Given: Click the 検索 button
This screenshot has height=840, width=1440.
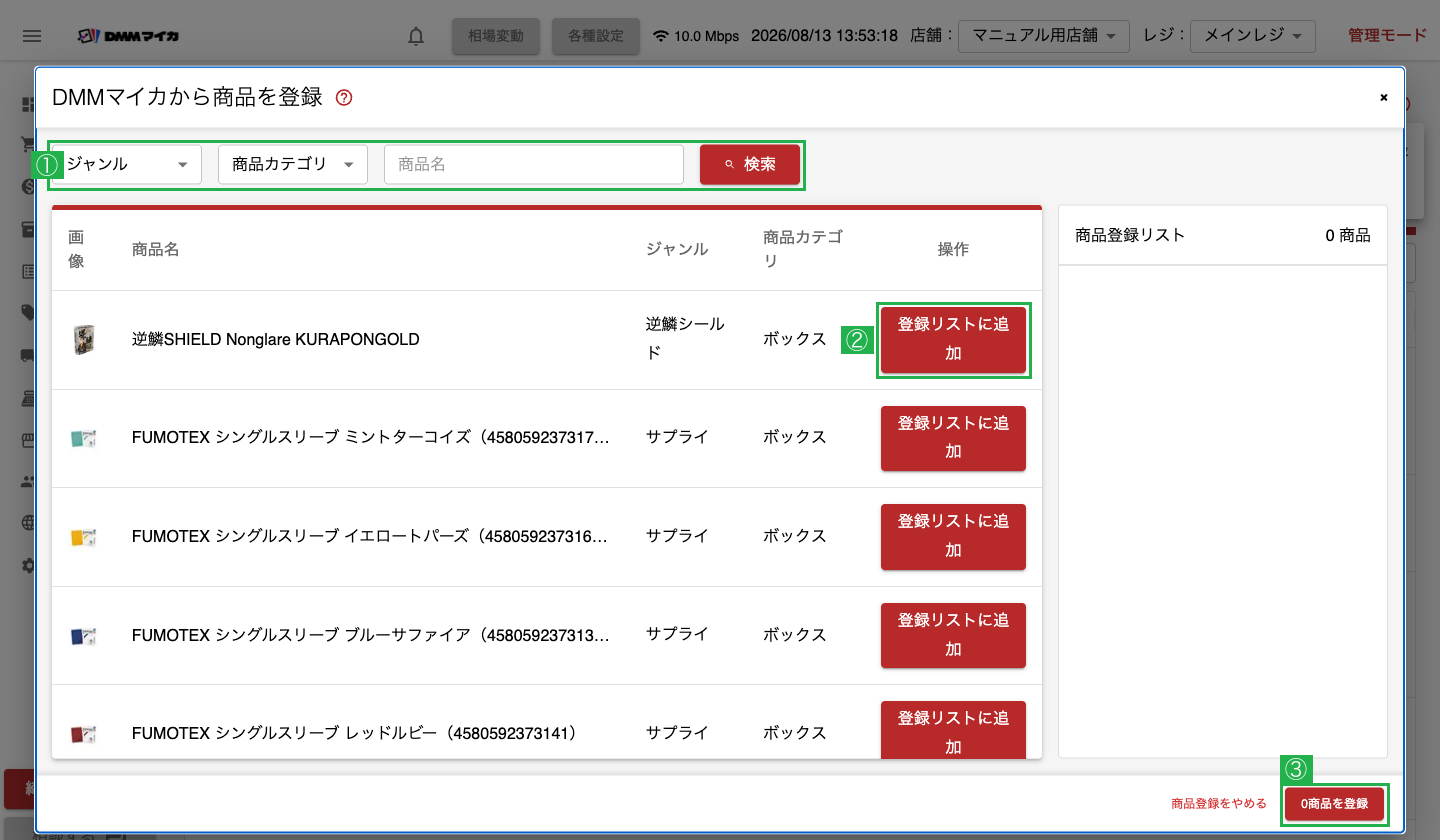Looking at the screenshot, I should pyautogui.click(x=750, y=164).
